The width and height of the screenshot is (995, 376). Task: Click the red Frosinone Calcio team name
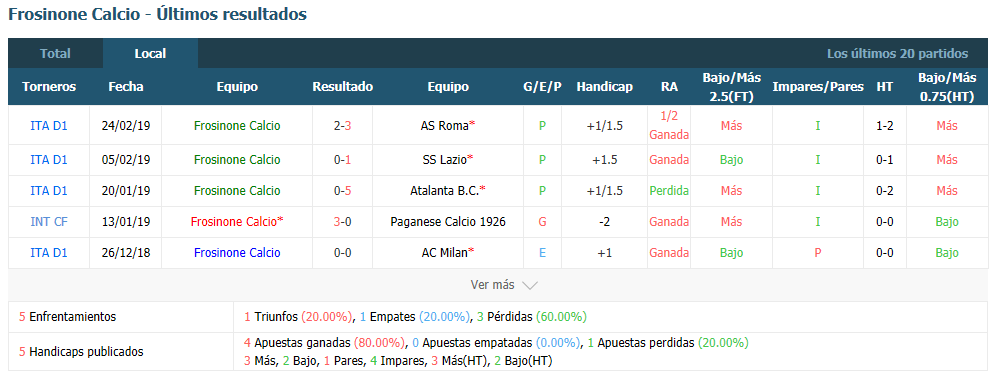[x=237, y=222]
